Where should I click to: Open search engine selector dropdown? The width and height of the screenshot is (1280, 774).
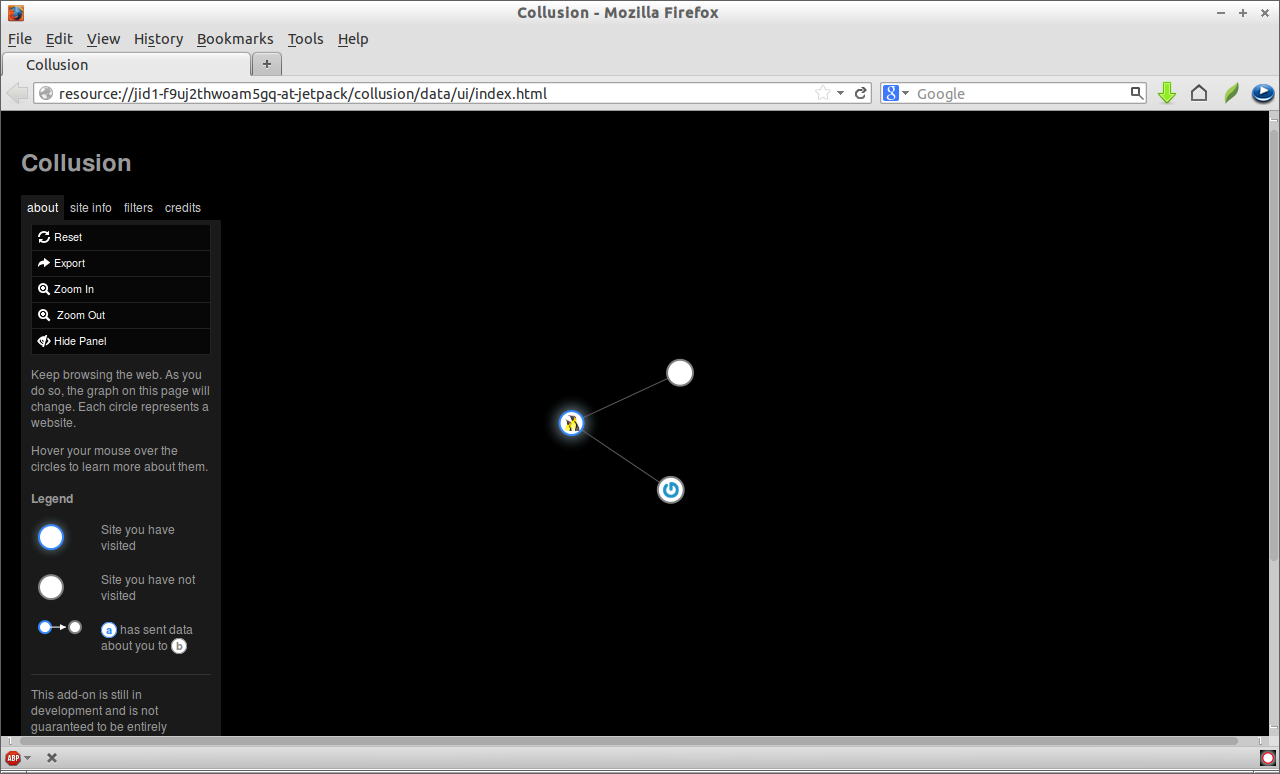click(x=896, y=93)
